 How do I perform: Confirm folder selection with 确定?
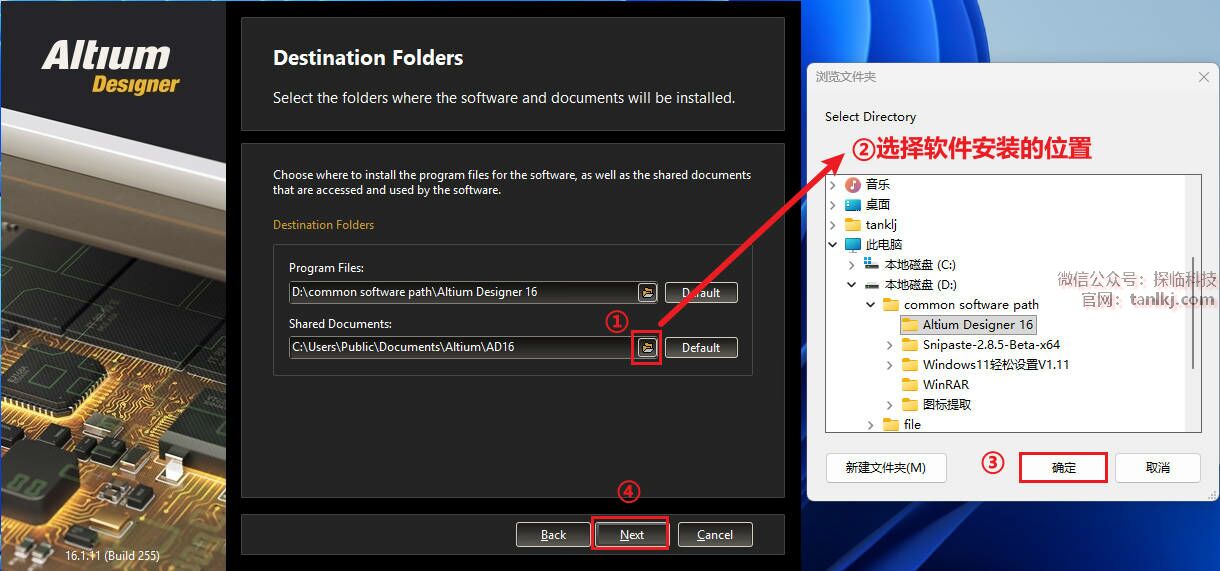click(1063, 468)
